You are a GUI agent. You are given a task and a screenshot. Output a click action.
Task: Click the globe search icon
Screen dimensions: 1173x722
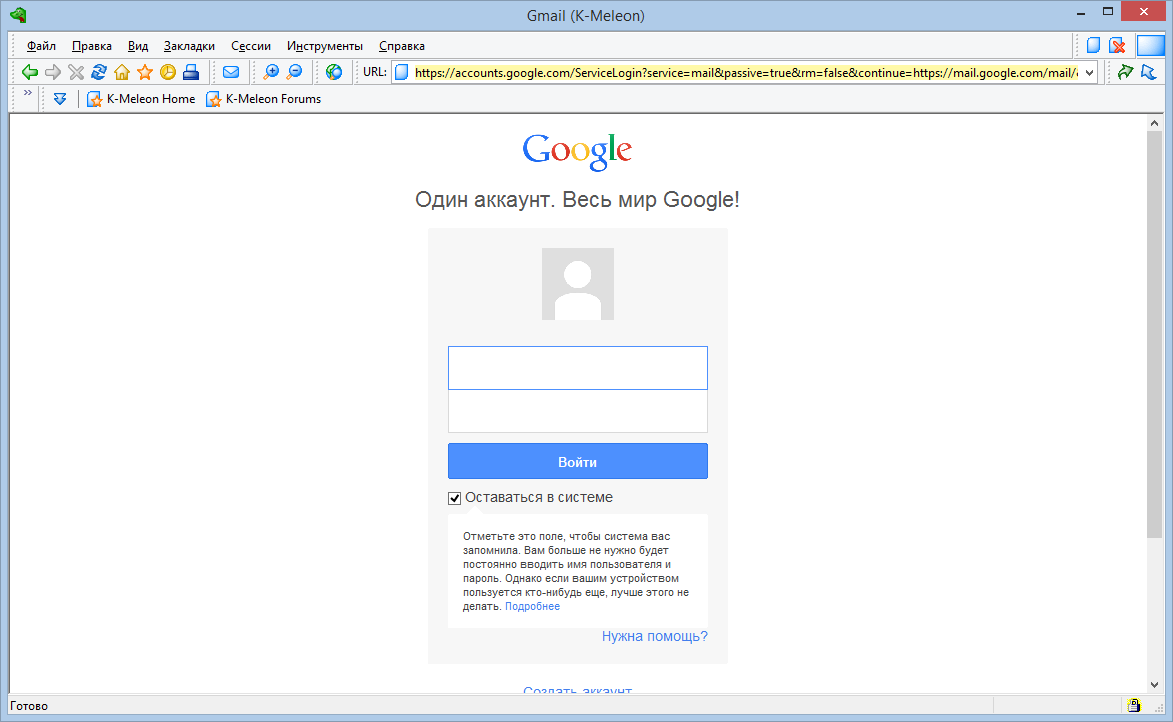coord(334,72)
